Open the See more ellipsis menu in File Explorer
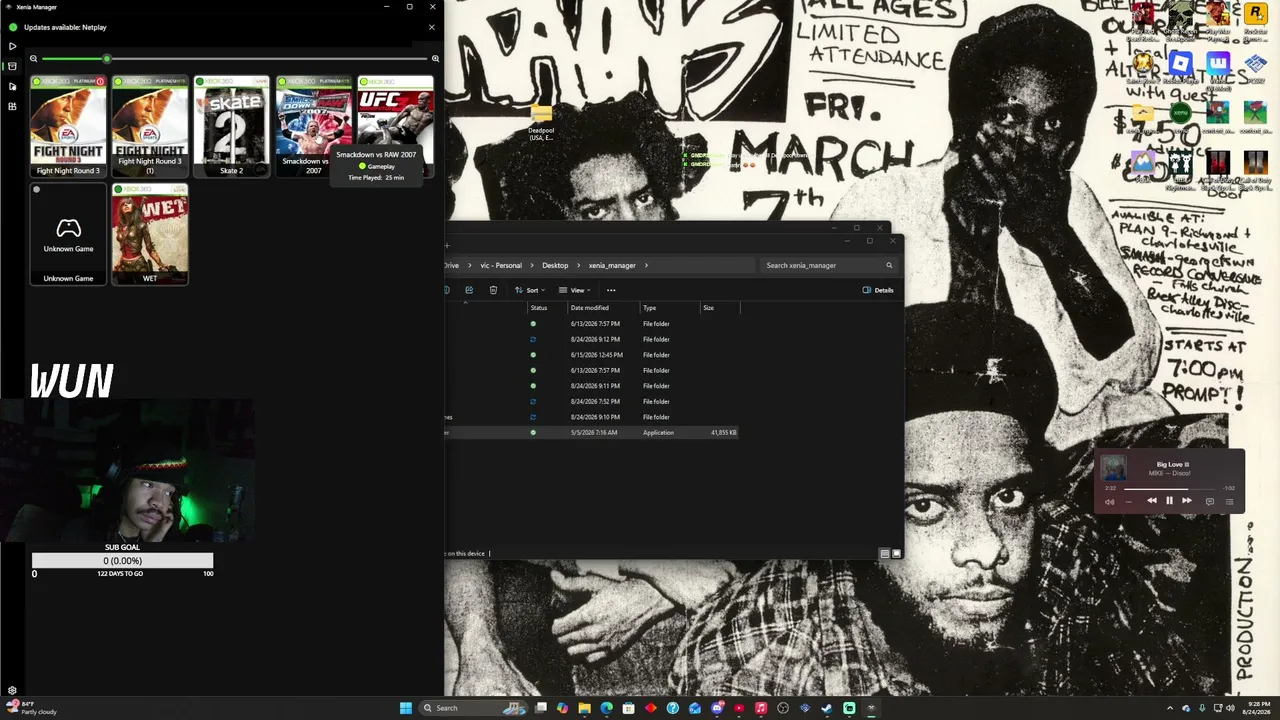The image size is (1280, 720). (x=611, y=290)
